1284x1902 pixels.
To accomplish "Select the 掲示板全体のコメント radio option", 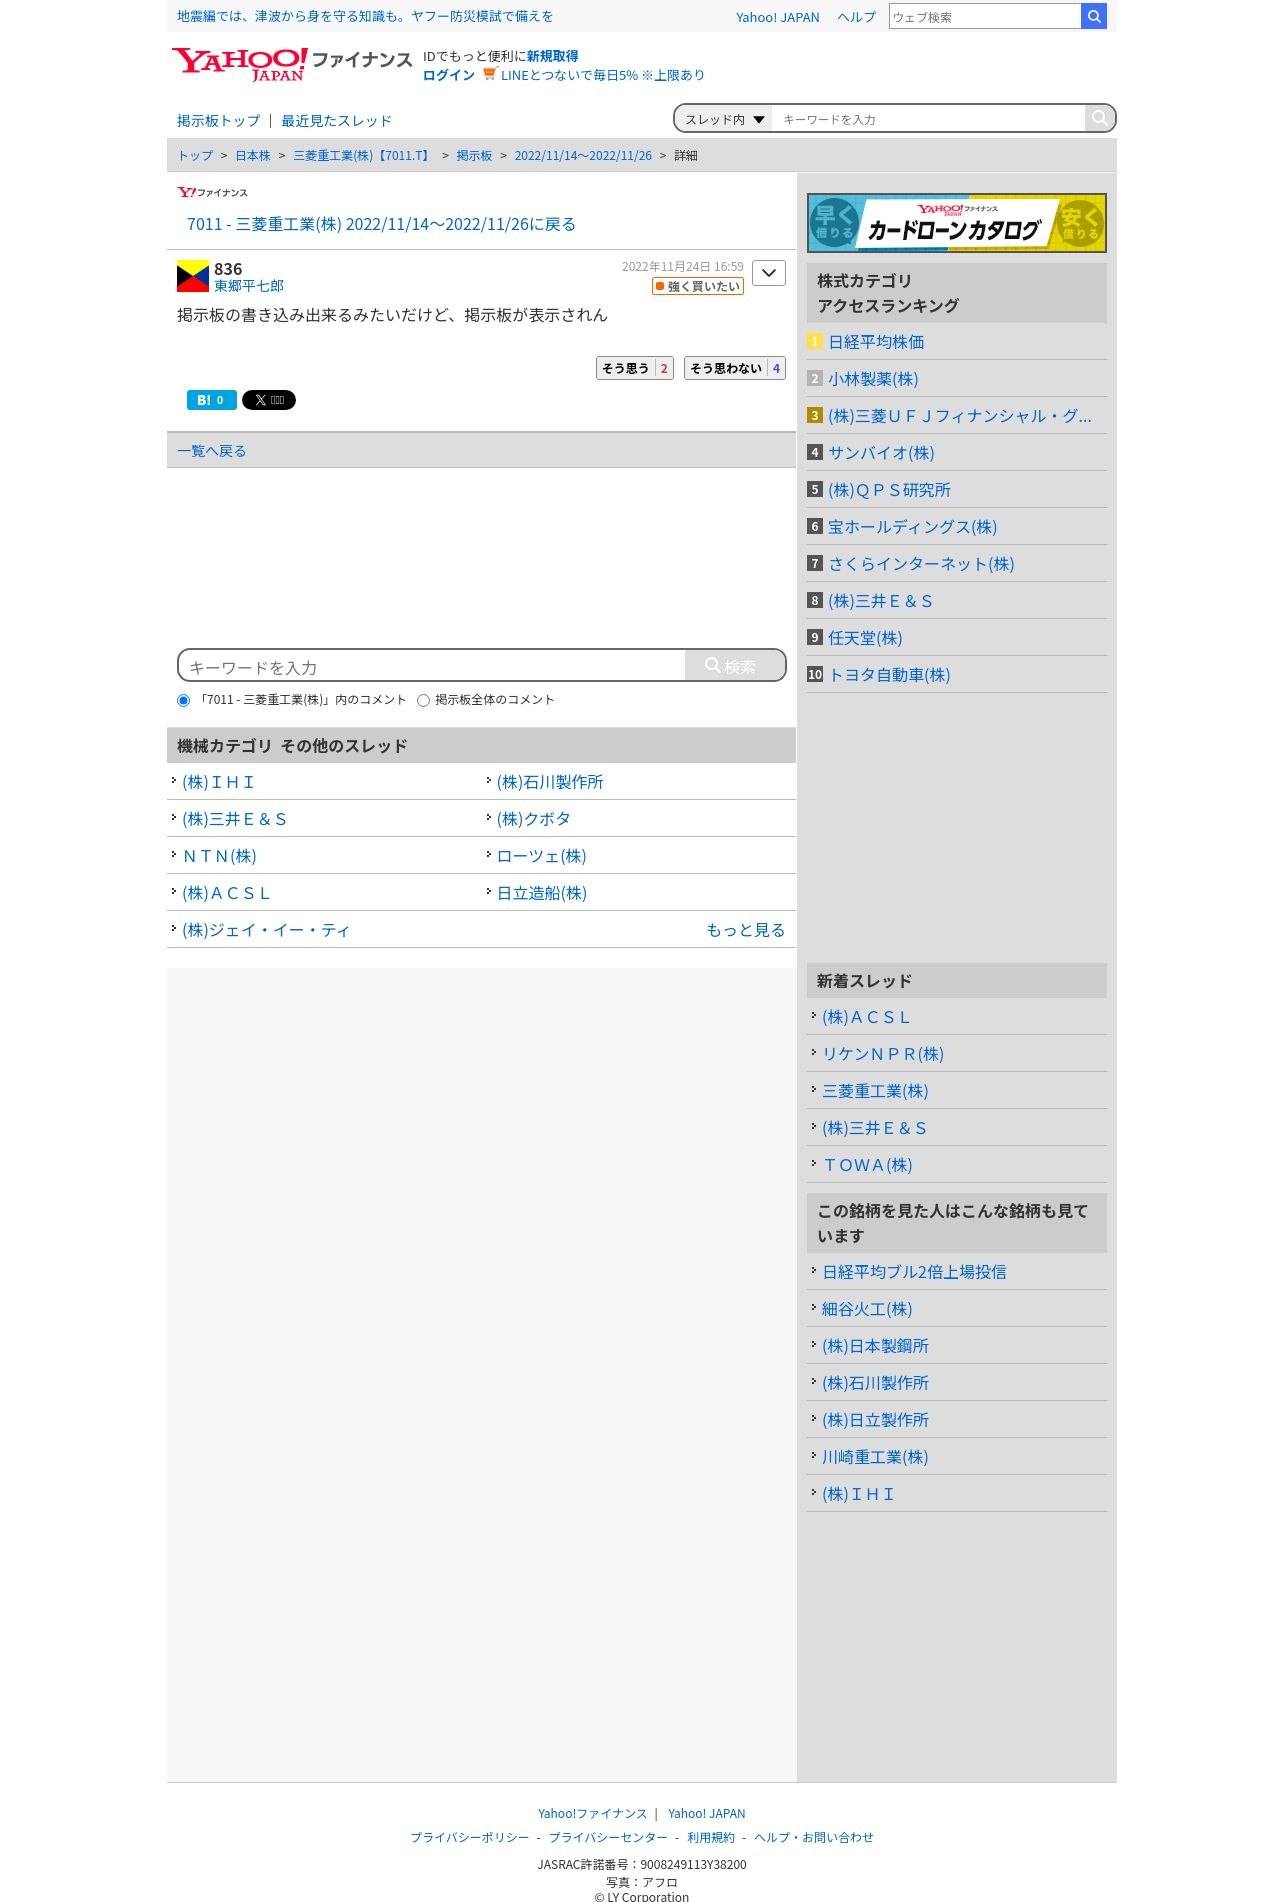I will (x=423, y=700).
